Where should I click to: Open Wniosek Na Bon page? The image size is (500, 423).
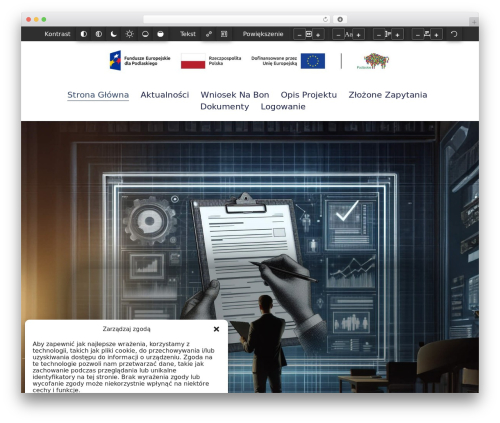tap(235, 95)
